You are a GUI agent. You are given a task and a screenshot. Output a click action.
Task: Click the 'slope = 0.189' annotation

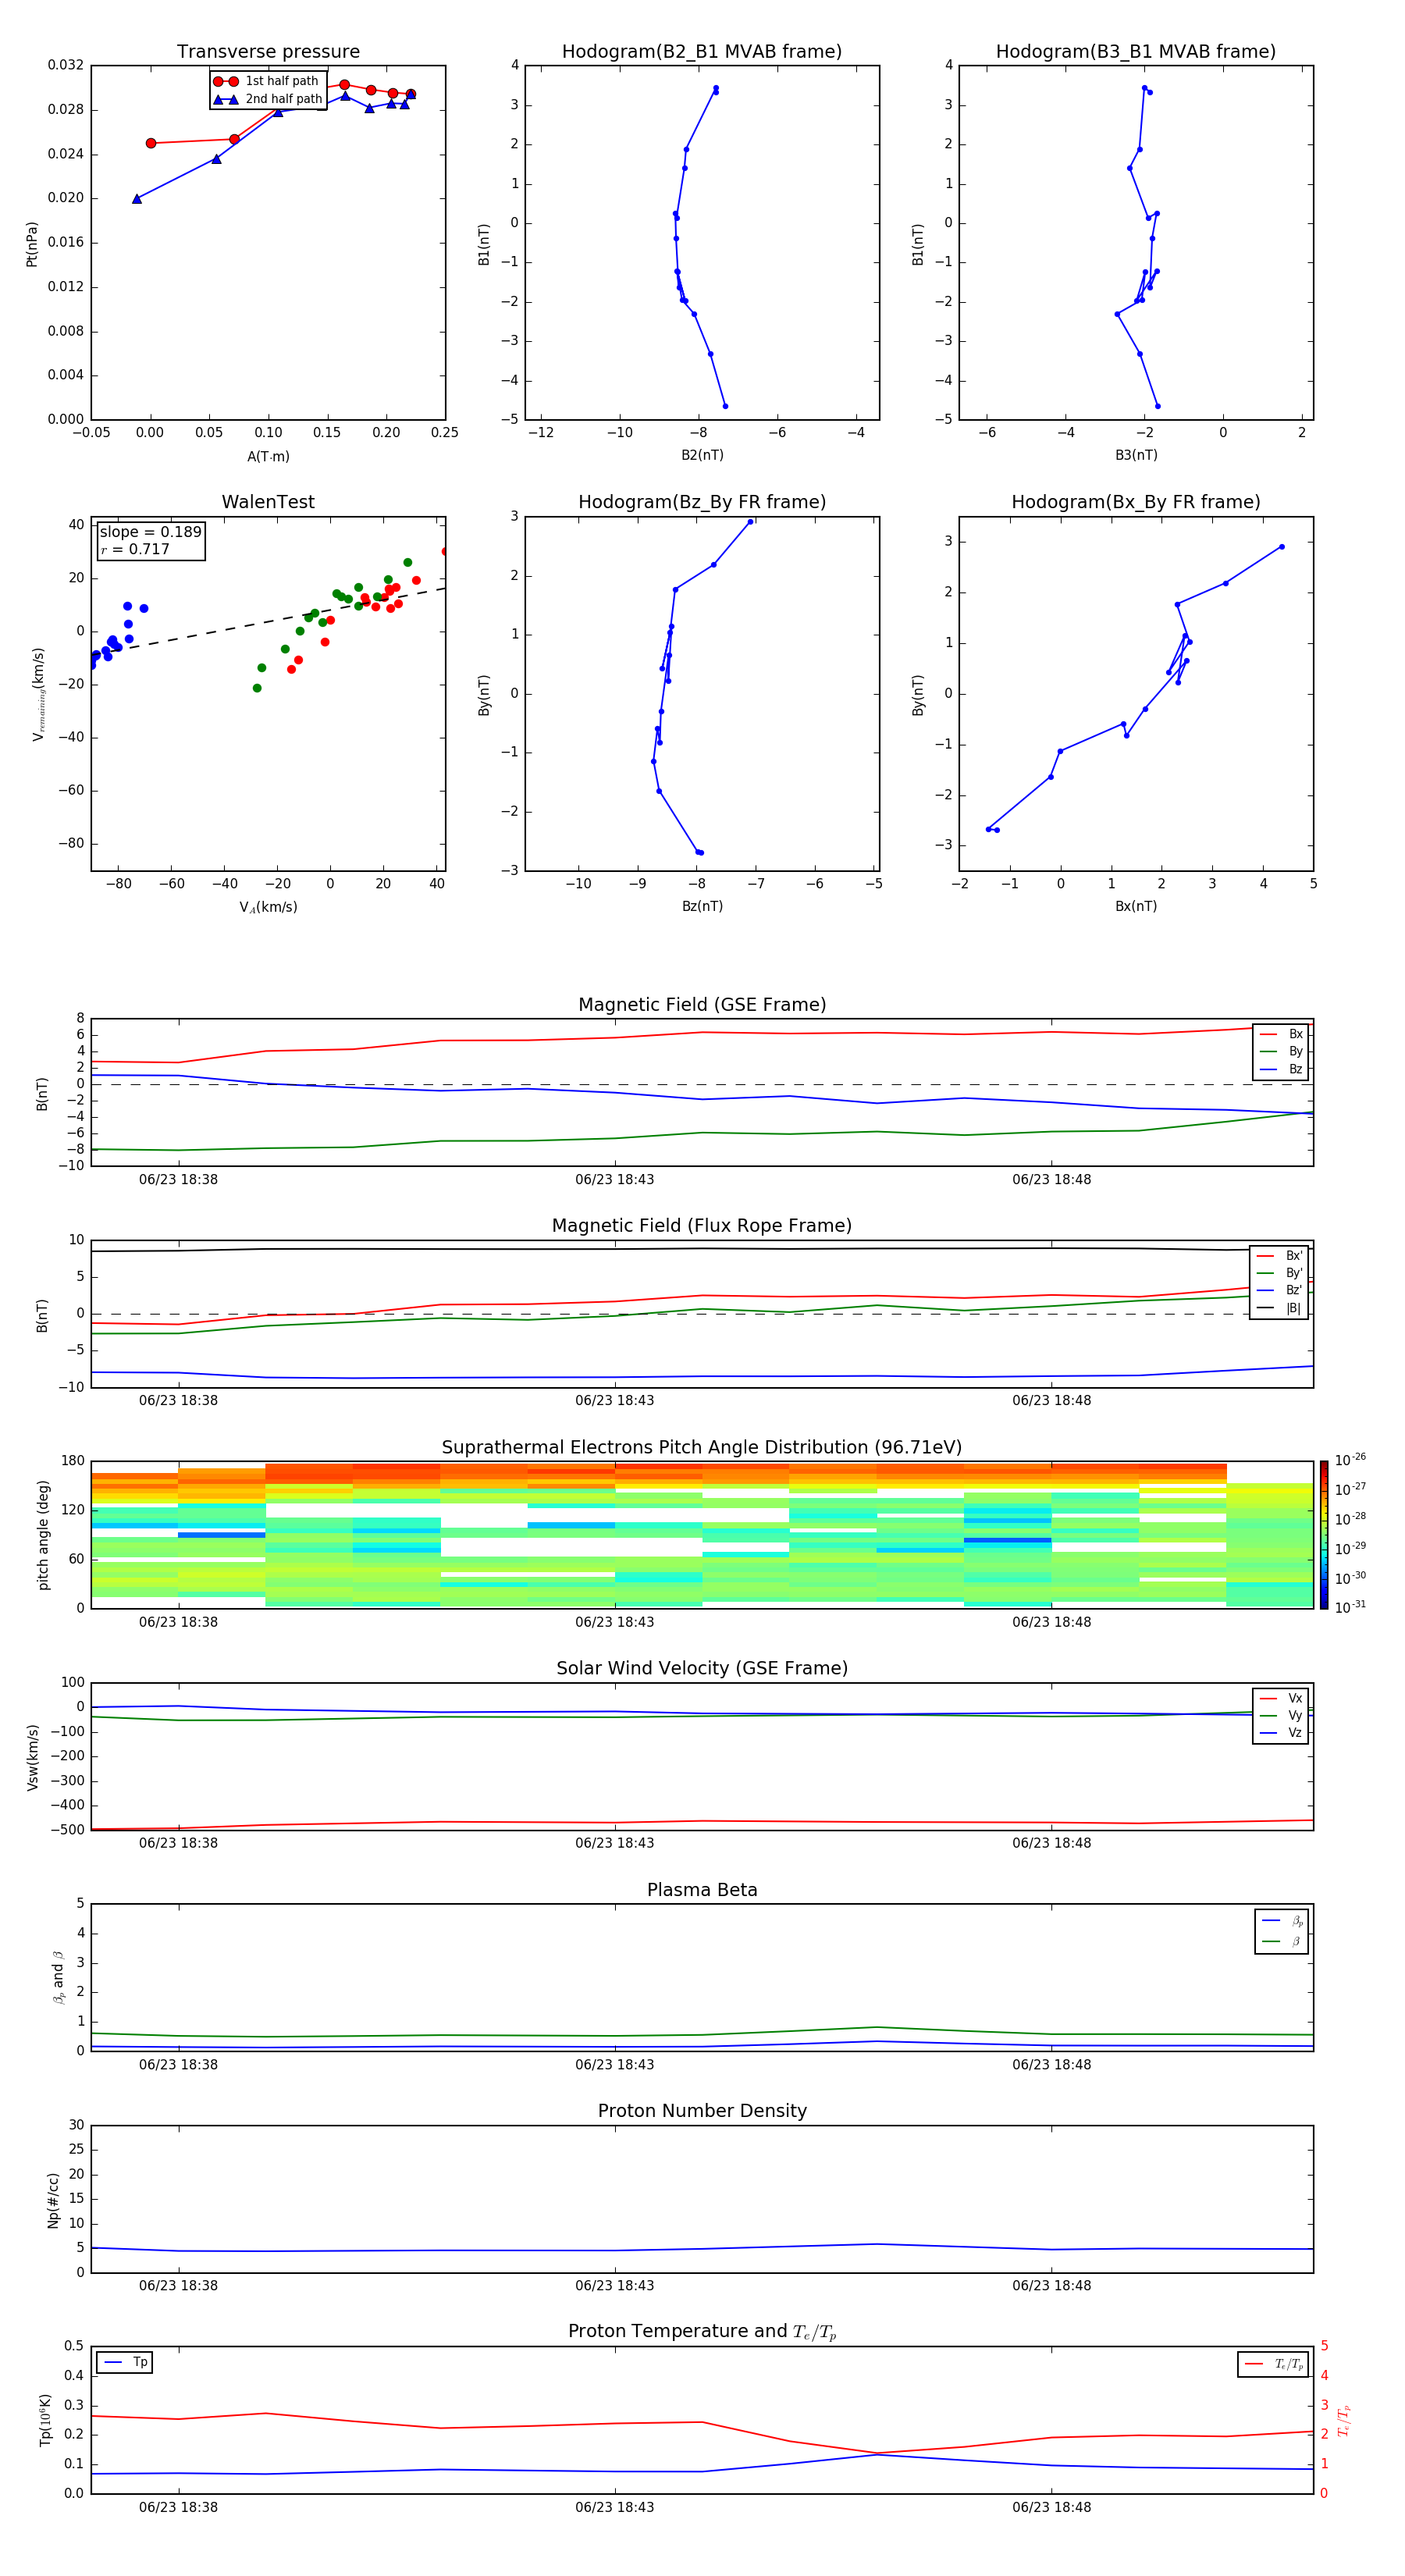[x=151, y=532]
